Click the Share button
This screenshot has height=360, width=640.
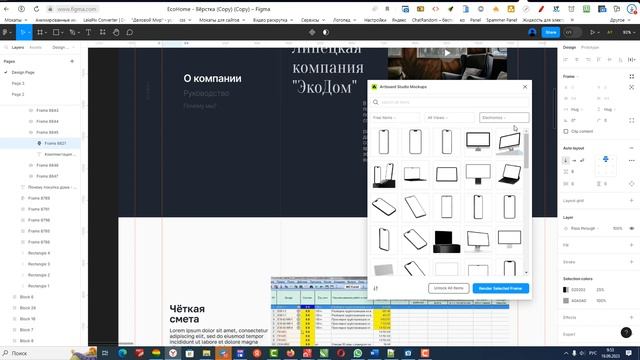pyautogui.click(x=551, y=32)
